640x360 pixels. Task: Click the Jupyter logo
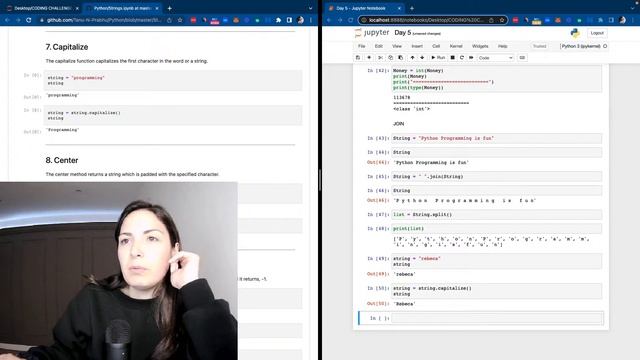point(372,33)
